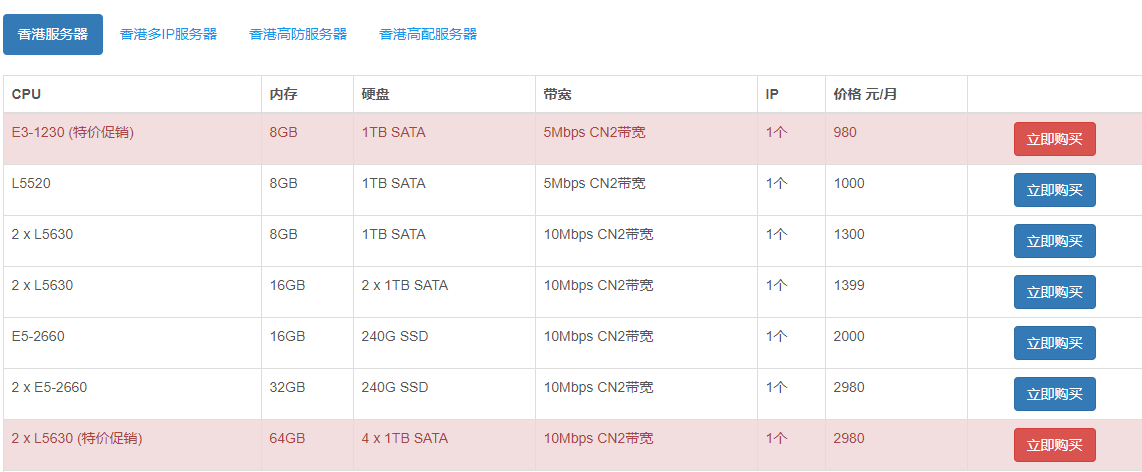Screen dimensions: 1142x472
Task: Click 立即购买 for the 1300 yuan plan
Action: 1054,241
